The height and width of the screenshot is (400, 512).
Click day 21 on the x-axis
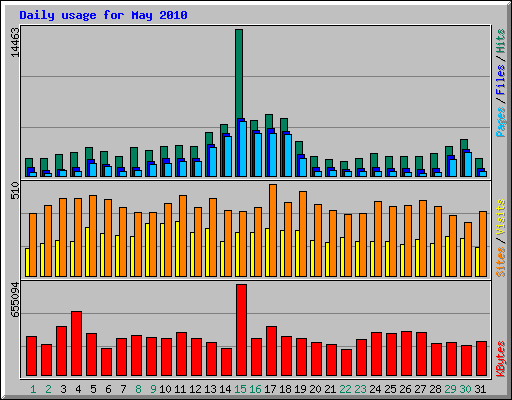(330, 389)
